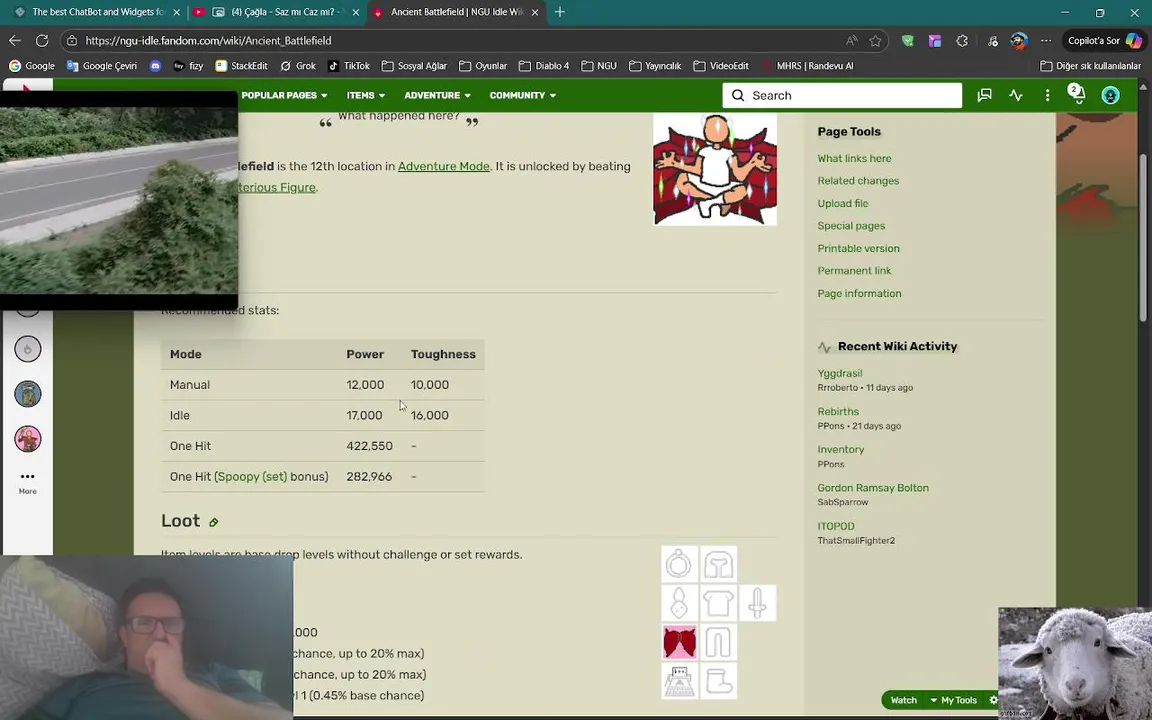Click What links here link
Screen dimensions: 1152x720
[854, 159]
